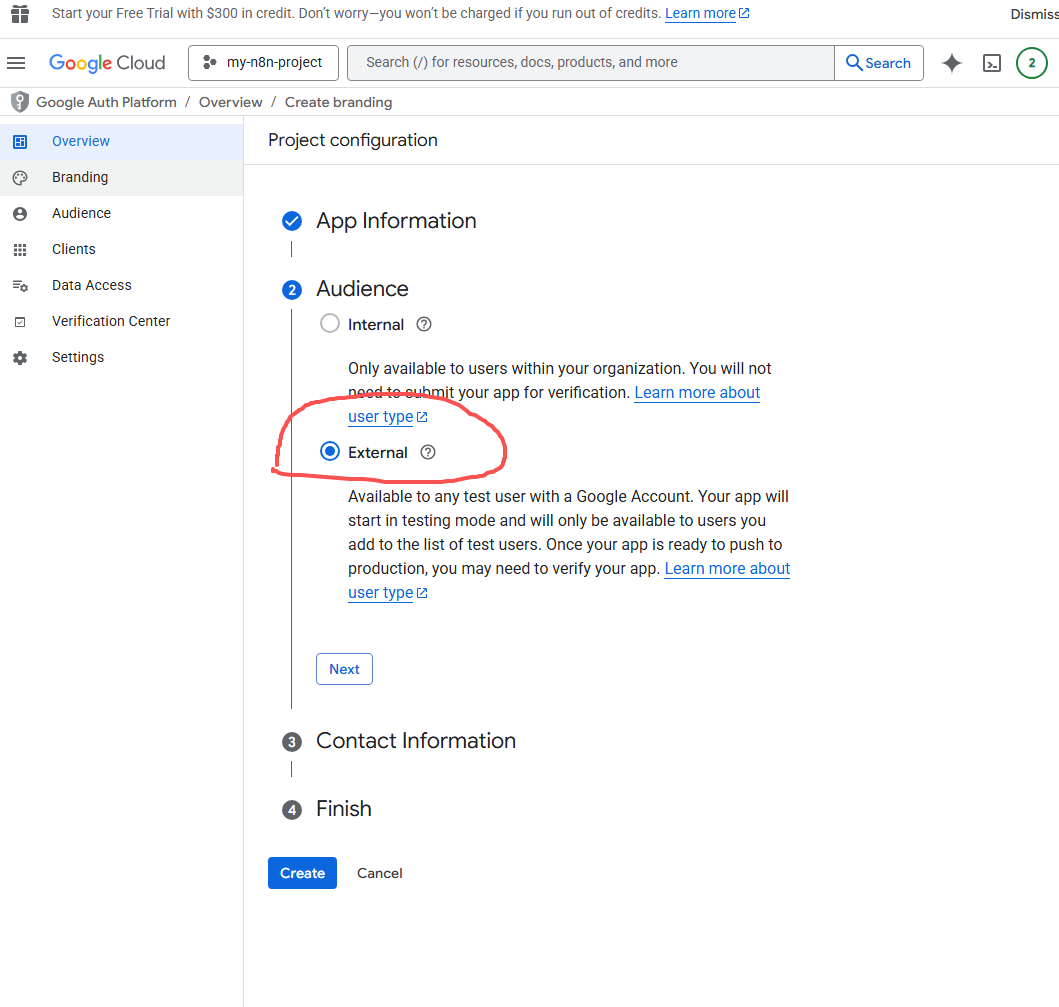
Task: Open the my-n8n-project project picker
Action: click(263, 63)
